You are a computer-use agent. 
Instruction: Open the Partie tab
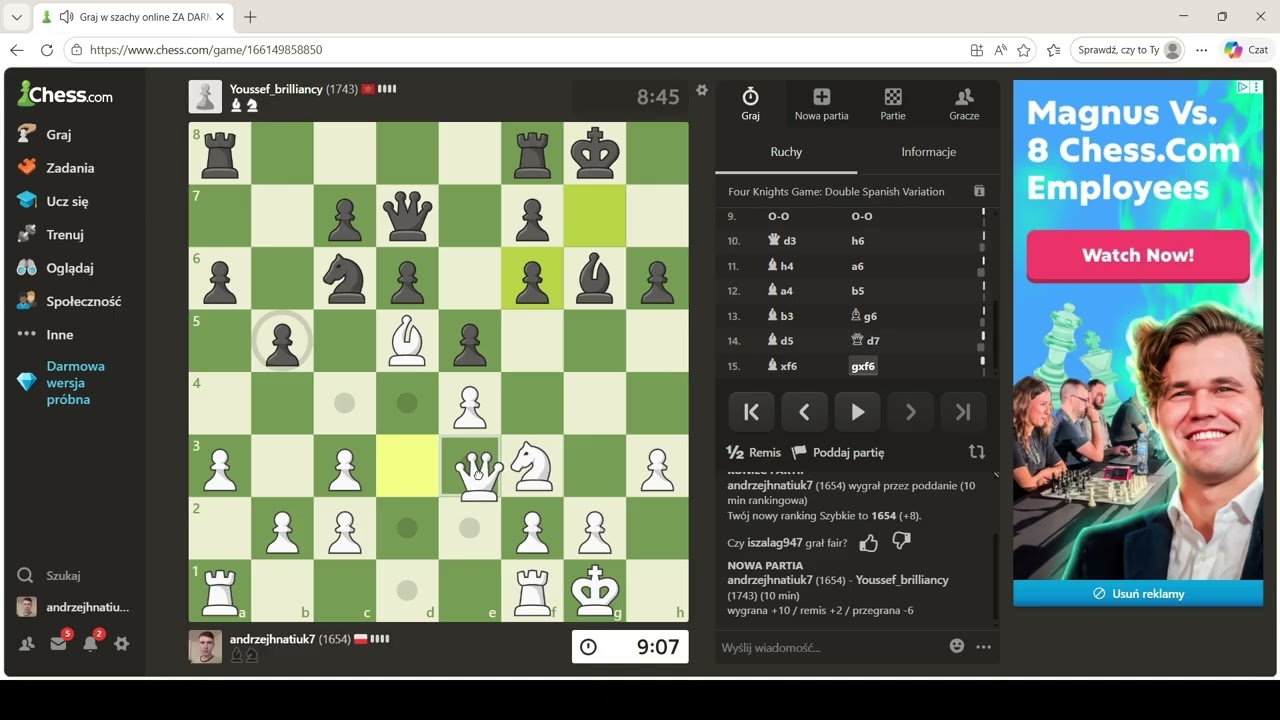(x=893, y=104)
